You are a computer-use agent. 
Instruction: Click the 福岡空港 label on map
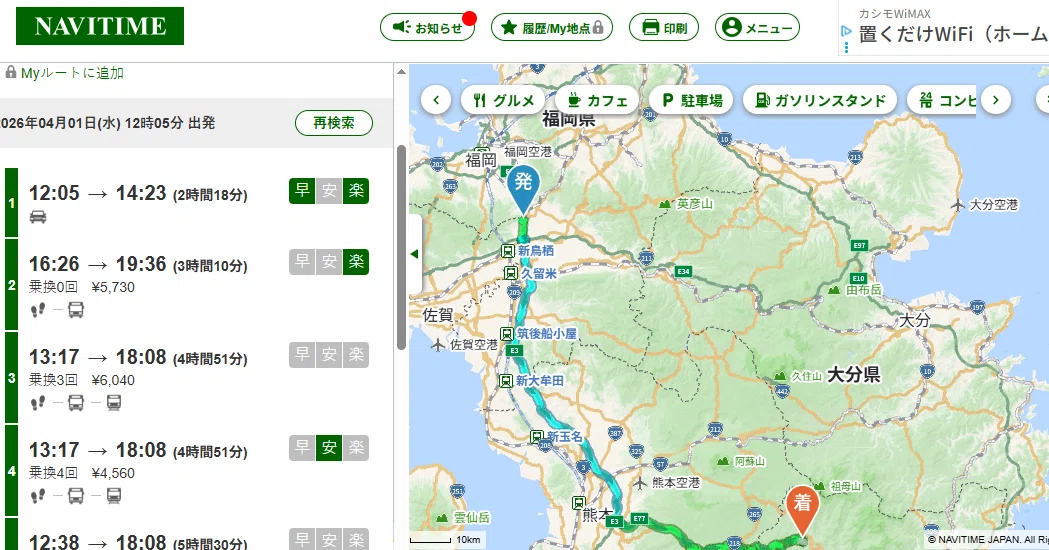point(528,152)
